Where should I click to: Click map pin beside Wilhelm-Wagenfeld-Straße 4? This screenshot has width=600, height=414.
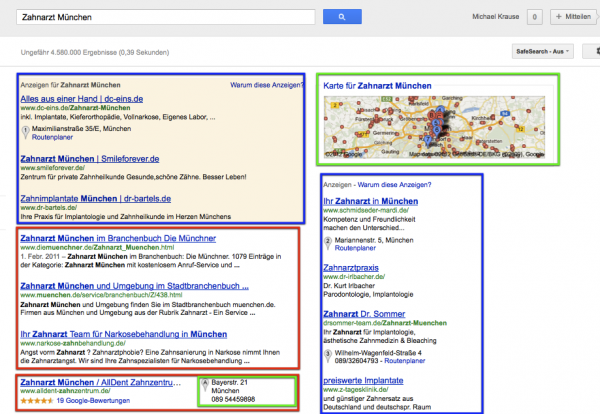click(x=328, y=356)
